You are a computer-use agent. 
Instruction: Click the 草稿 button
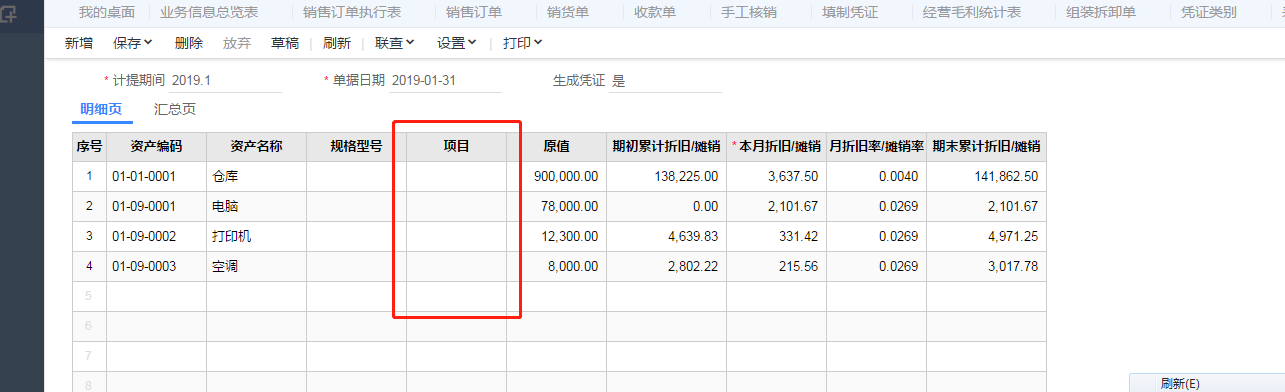point(285,43)
